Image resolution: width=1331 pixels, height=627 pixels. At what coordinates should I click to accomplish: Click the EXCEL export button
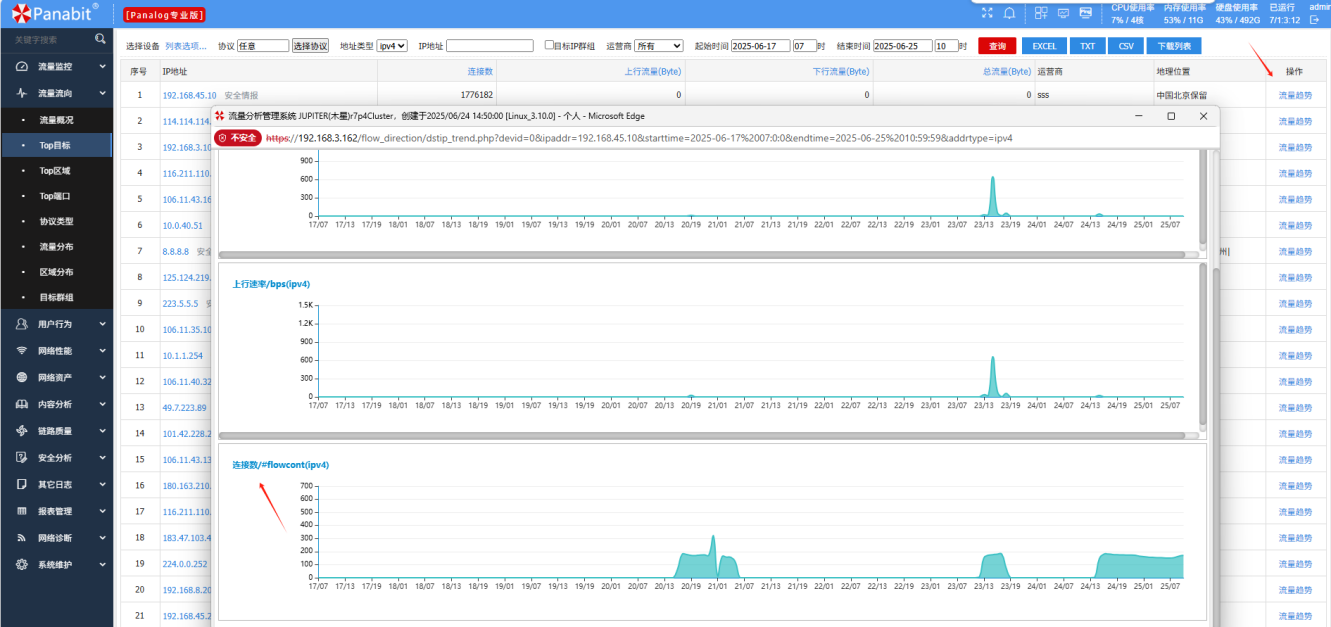[x=1044, y=46]
